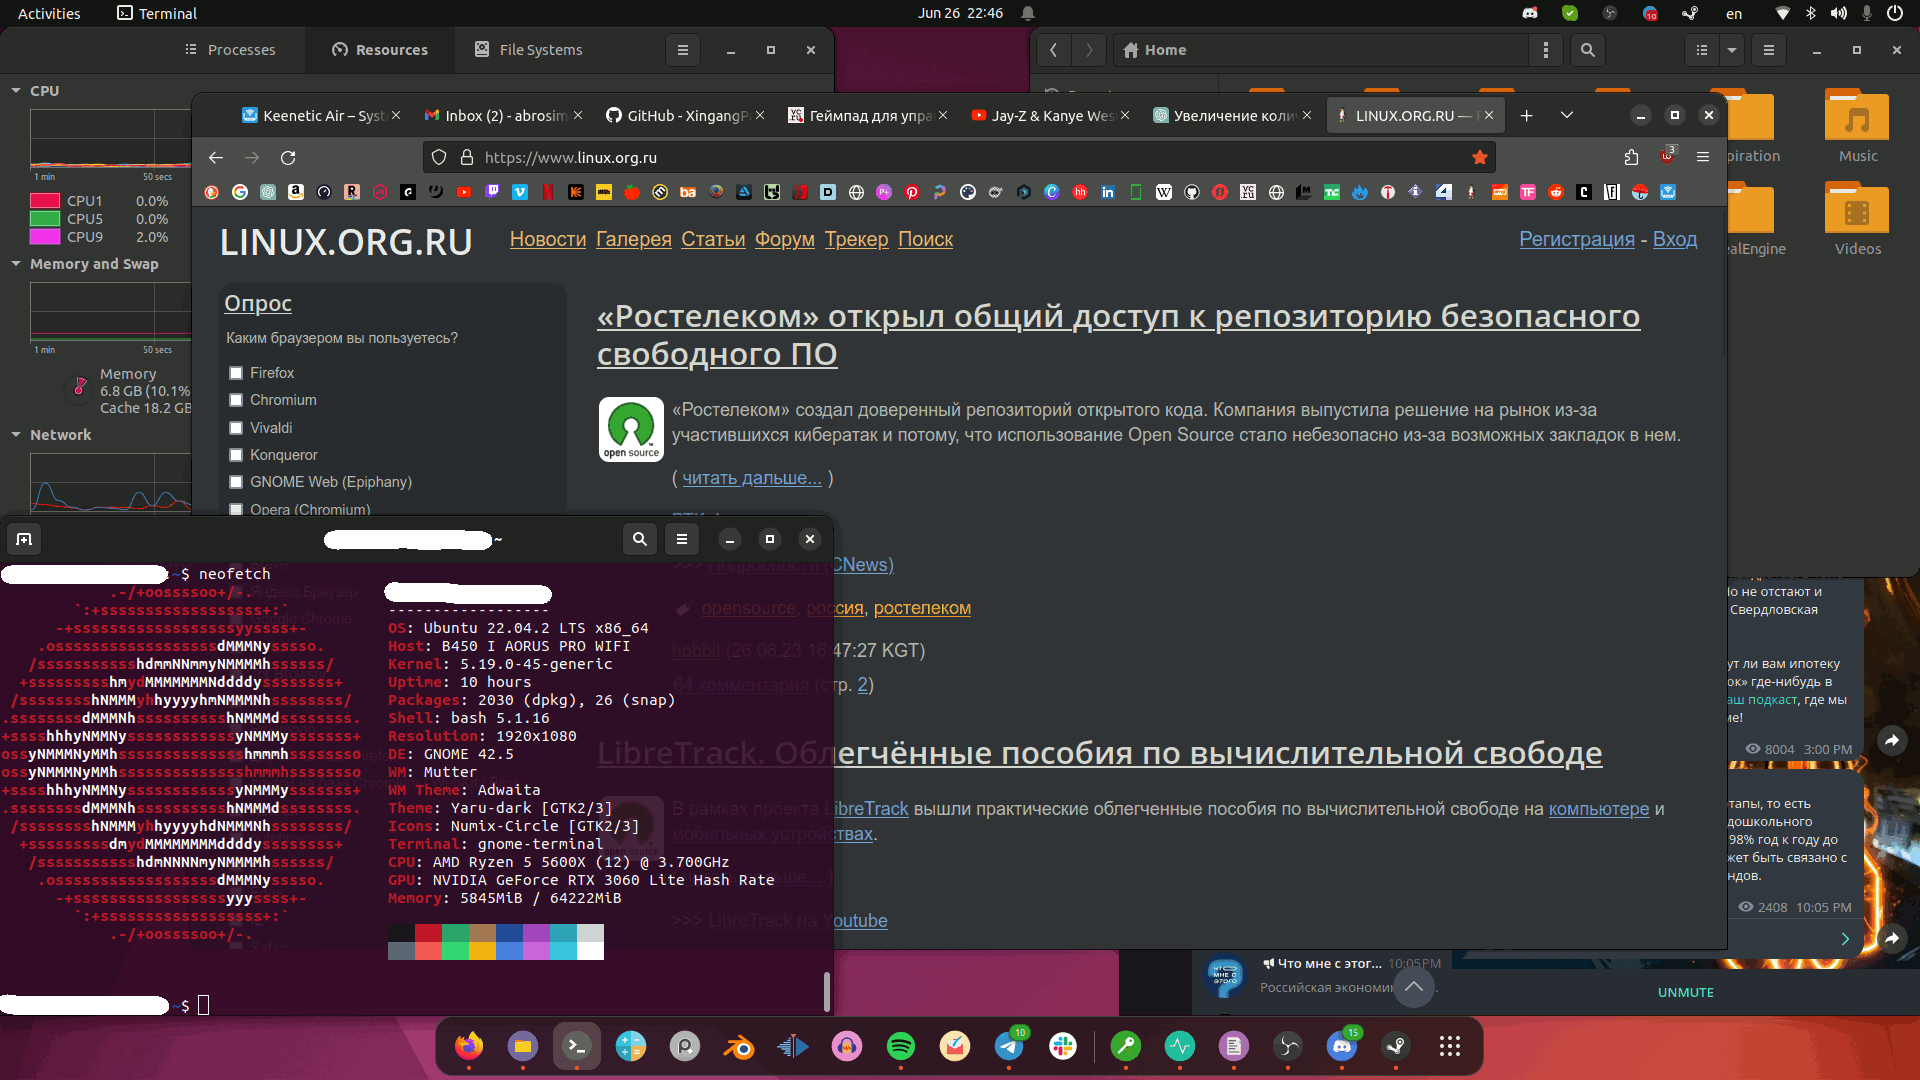Viewport: 1920px width, 1080px height.
Task: Click the Discord icon in the taskbar
Action: point(1344,1048)
